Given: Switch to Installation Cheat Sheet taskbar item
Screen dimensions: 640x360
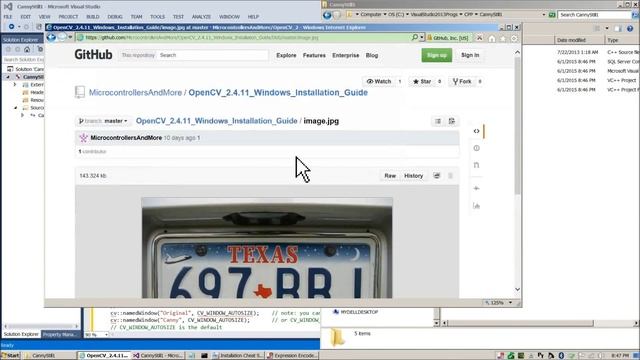Looking at the screenshot, I should pos(238,356).
